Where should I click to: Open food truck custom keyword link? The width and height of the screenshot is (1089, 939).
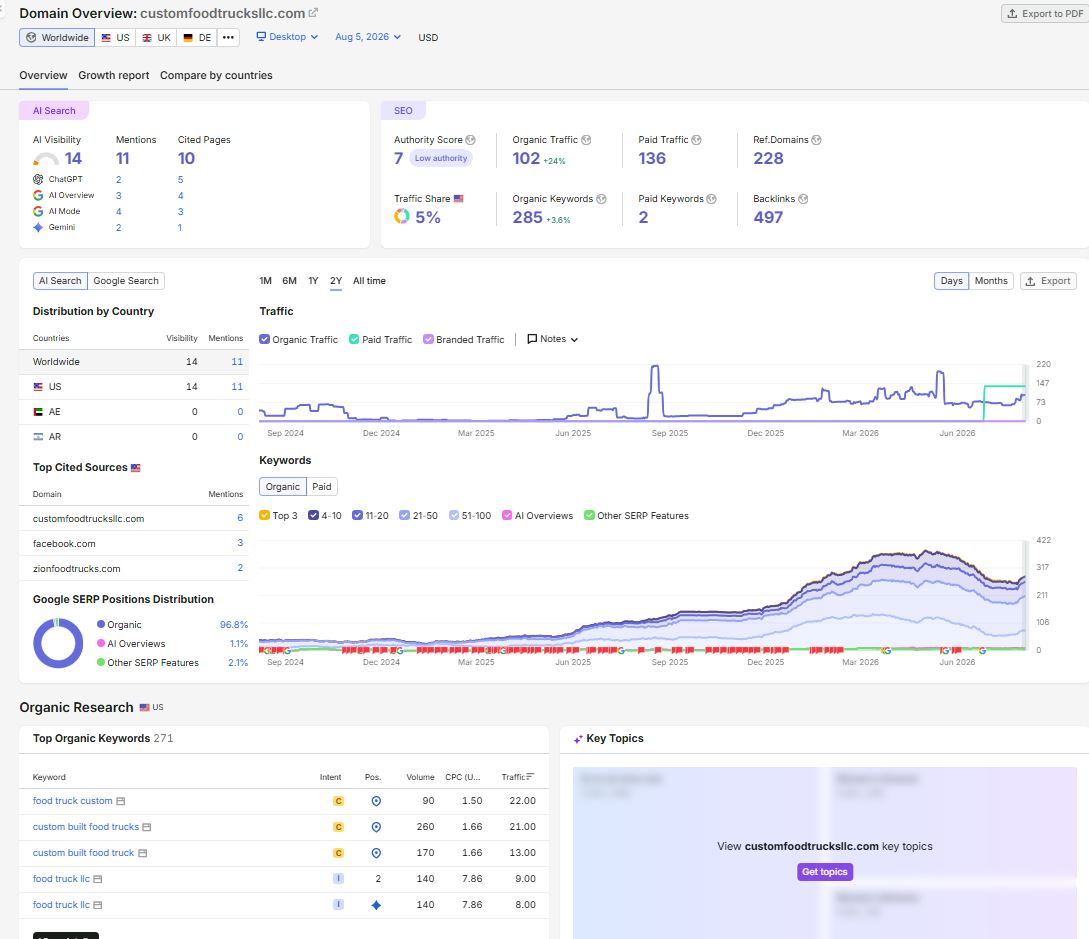pyautogui.click(x=72, y=801)
